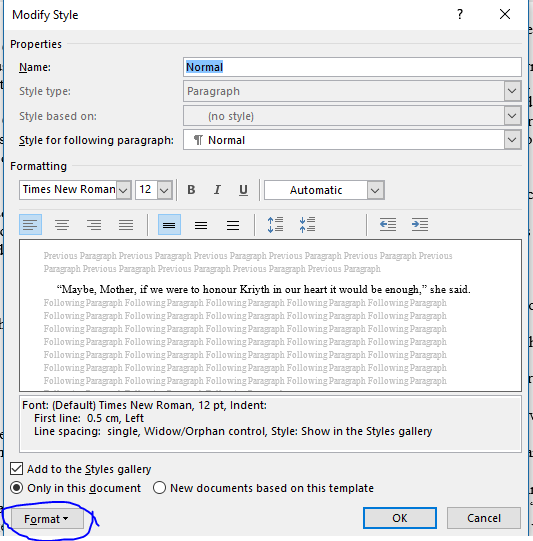533x541 pixels.
Task: Align paragraph text to the right
Action: (94, 225)
